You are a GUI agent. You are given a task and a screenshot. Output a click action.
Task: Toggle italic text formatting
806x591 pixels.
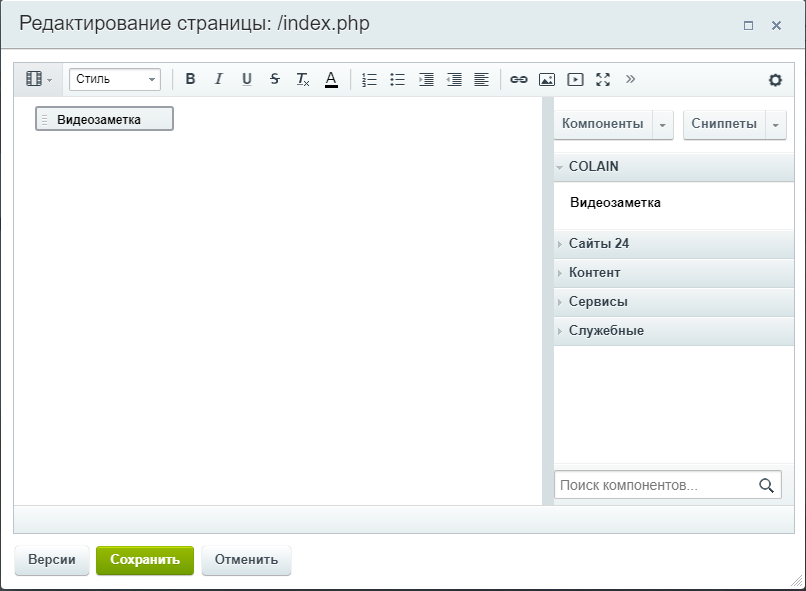pyautogui.click(x=218, y=80)
